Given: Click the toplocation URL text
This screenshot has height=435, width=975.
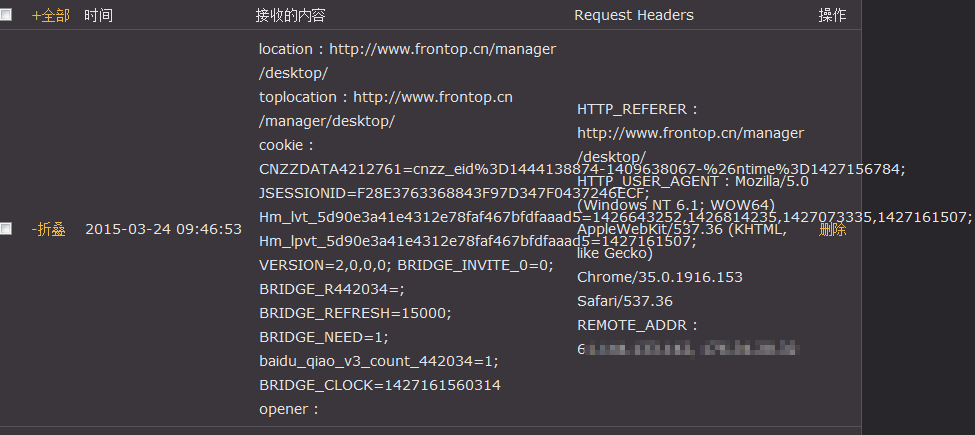Looking at the screenshot, I should pyautogui.click(x=386, y=109).
